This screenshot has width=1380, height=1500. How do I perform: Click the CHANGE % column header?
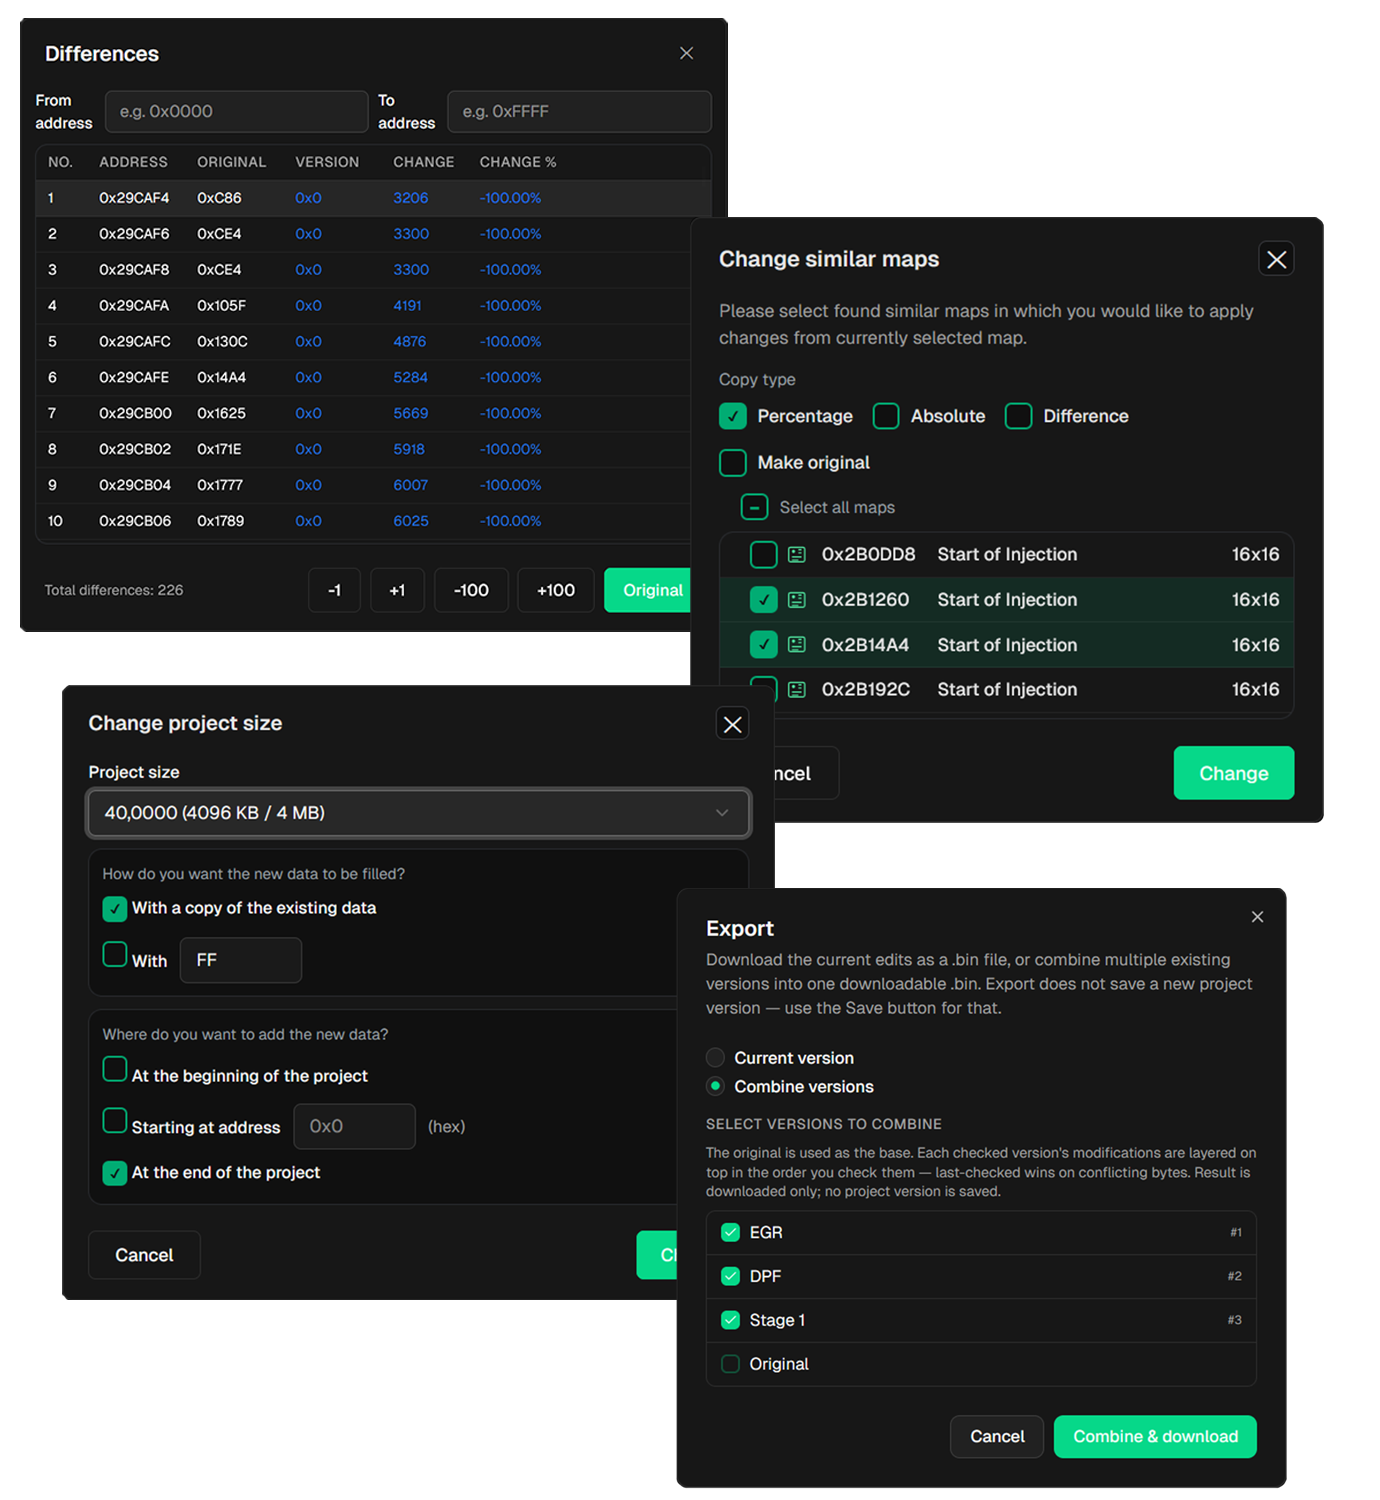[x=518, y=162]
